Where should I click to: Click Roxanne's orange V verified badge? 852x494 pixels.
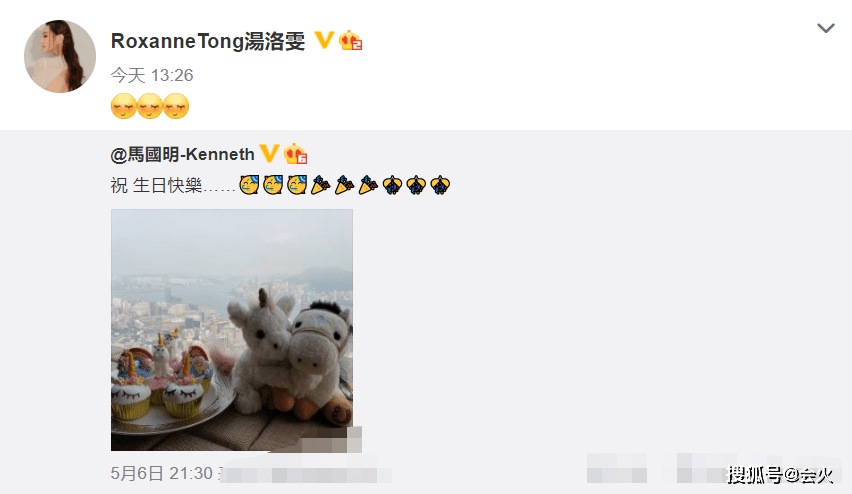(324, 40)
